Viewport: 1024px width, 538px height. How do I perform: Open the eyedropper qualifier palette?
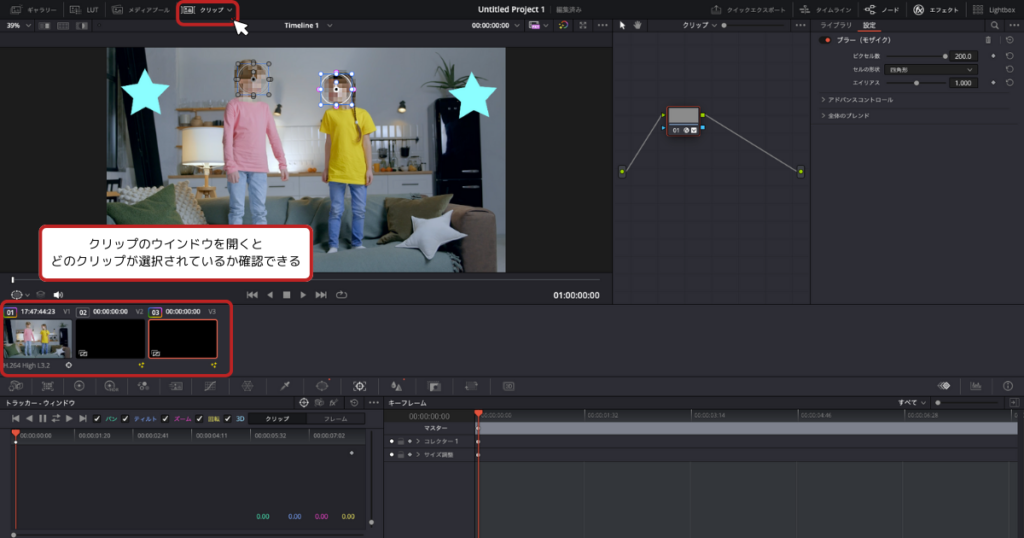(285, 385)
